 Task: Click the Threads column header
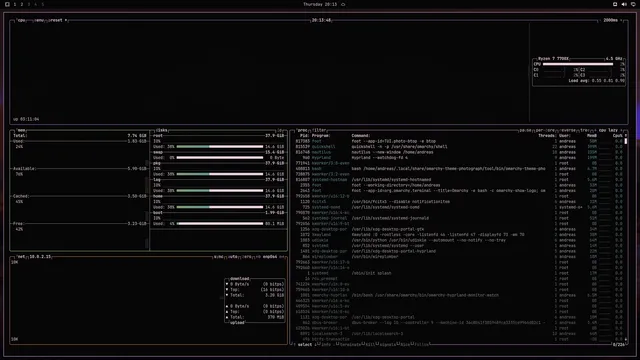point(547,136)
